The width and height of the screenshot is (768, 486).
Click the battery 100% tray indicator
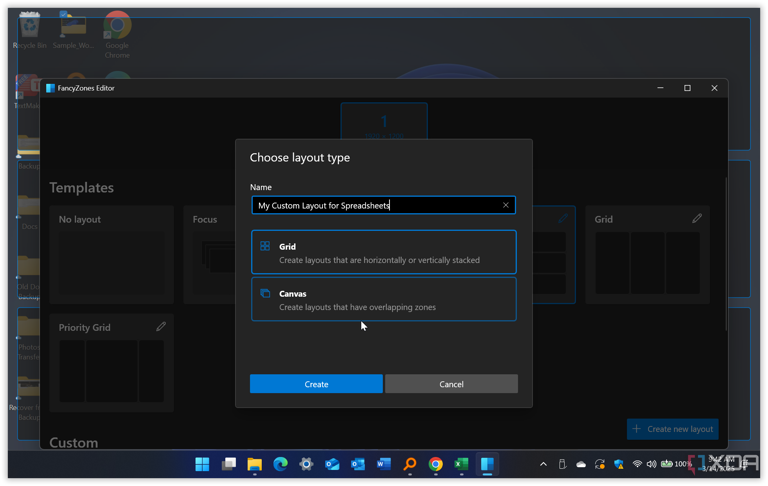[676, 463]
